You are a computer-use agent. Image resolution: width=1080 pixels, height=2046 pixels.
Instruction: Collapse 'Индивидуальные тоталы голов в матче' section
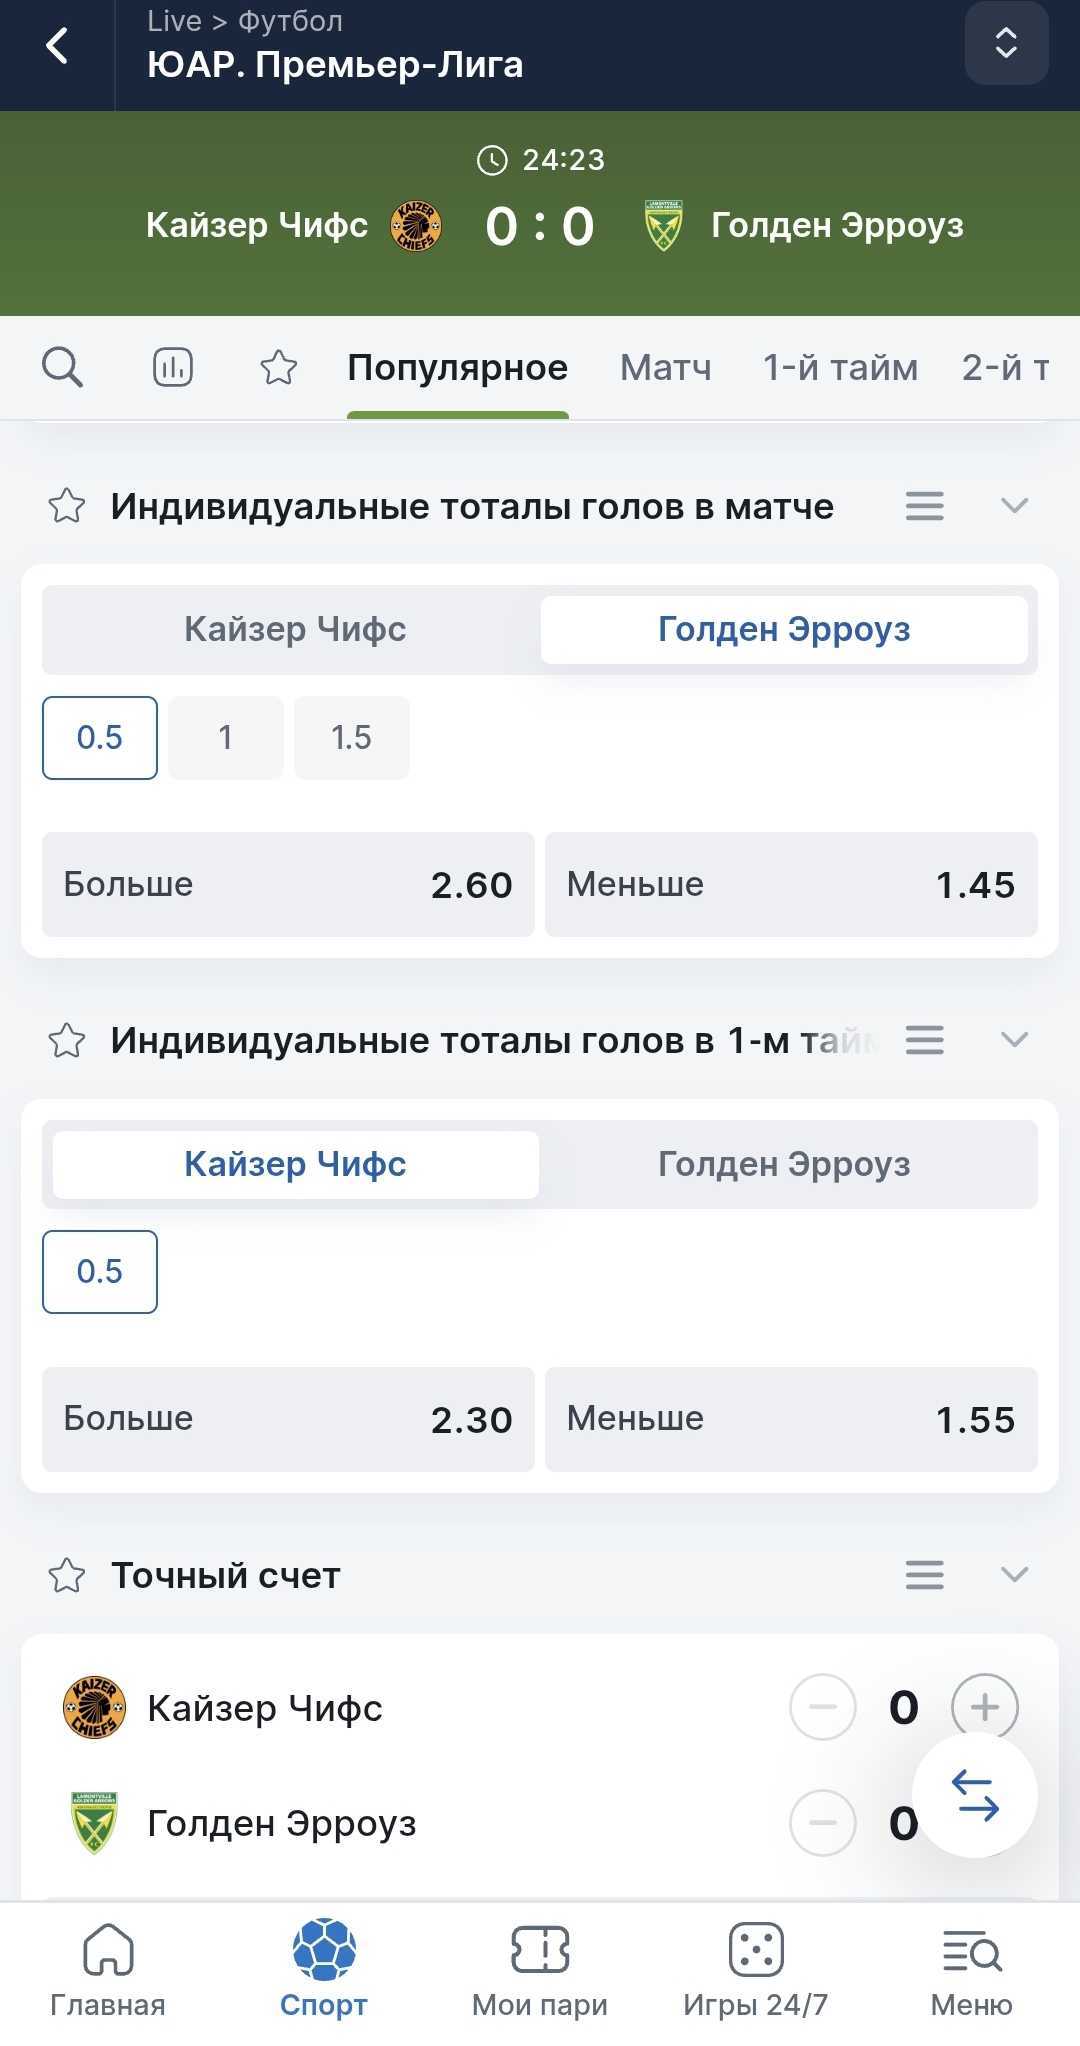1014,506
